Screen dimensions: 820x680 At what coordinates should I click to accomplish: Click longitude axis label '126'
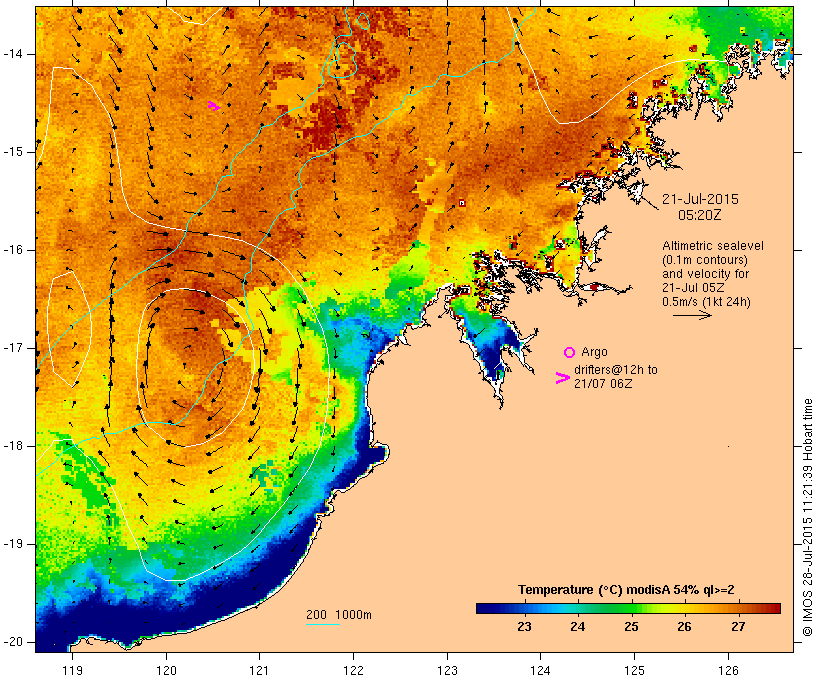[x=728, y=670]
